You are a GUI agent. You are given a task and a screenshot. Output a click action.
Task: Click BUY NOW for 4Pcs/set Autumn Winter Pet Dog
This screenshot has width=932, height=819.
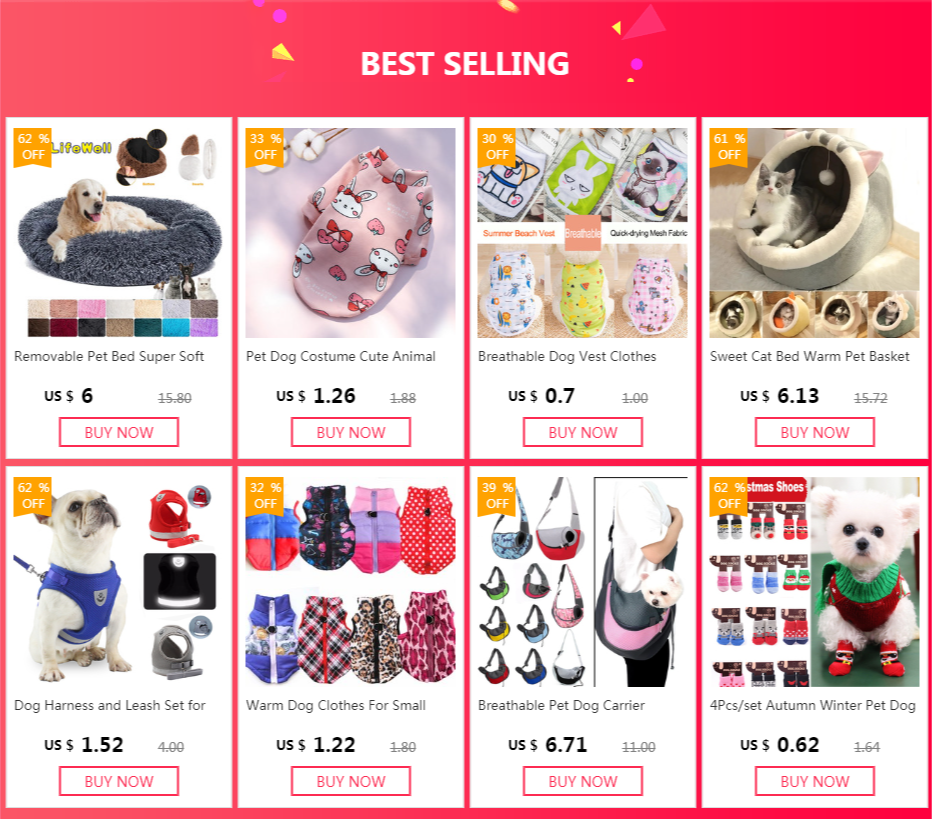[815, 781]
